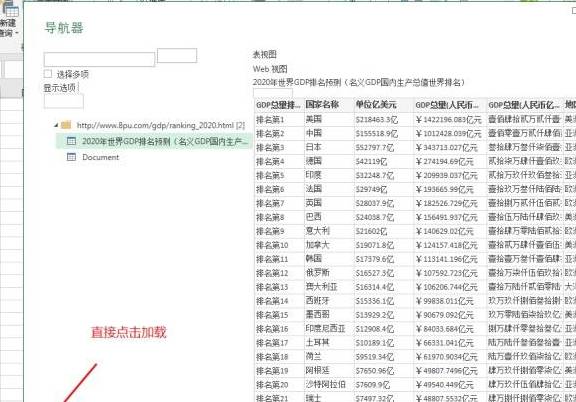
Task: Click the small box right of the search field
Action: (x=177, y=55)
